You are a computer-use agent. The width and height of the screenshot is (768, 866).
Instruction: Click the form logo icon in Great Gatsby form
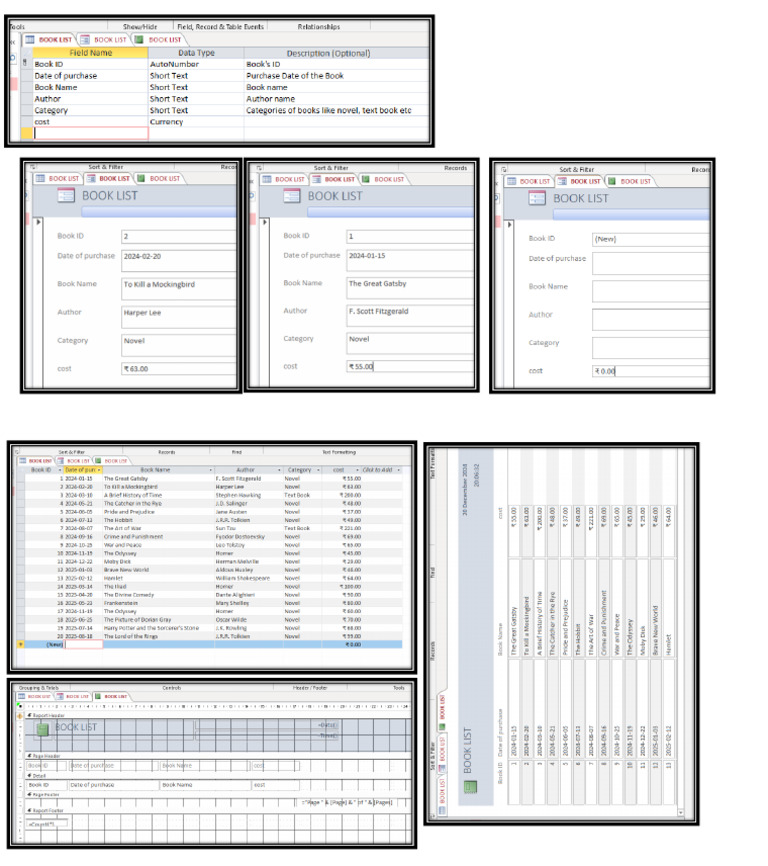[292, 196]
